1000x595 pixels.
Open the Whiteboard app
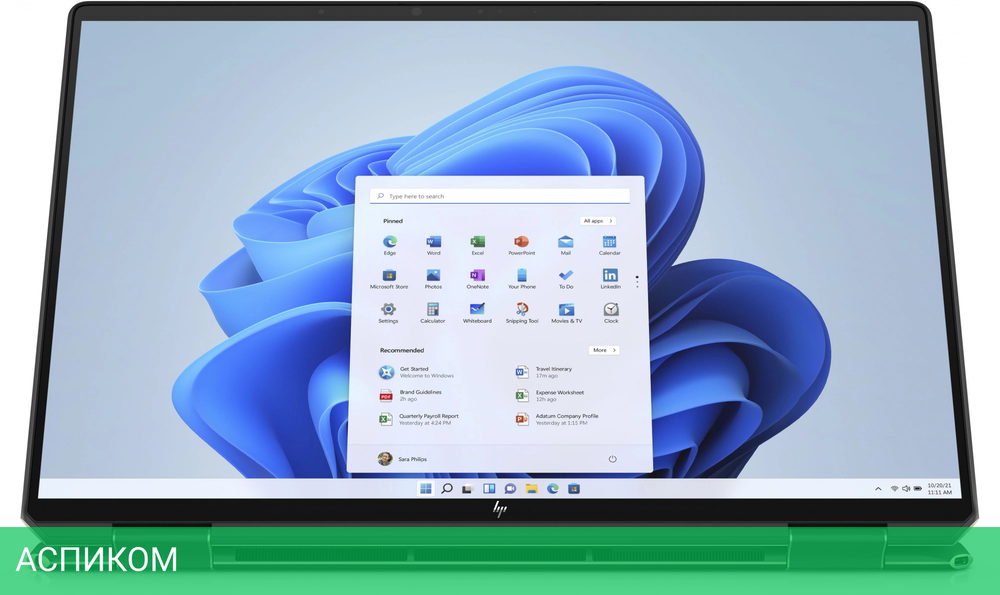click(477, 311)
